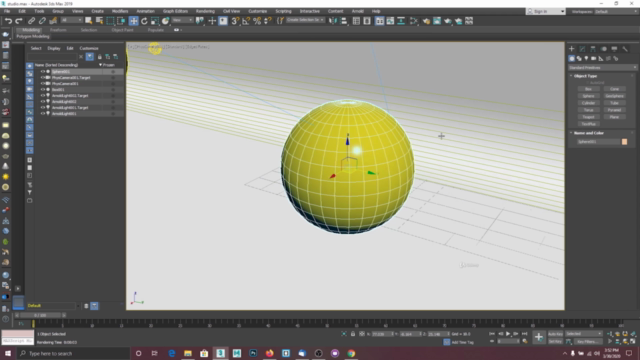The height and width of the screenshot is (360, 640).
Task: Redo the action in toolbar
Action: [19, 20]
